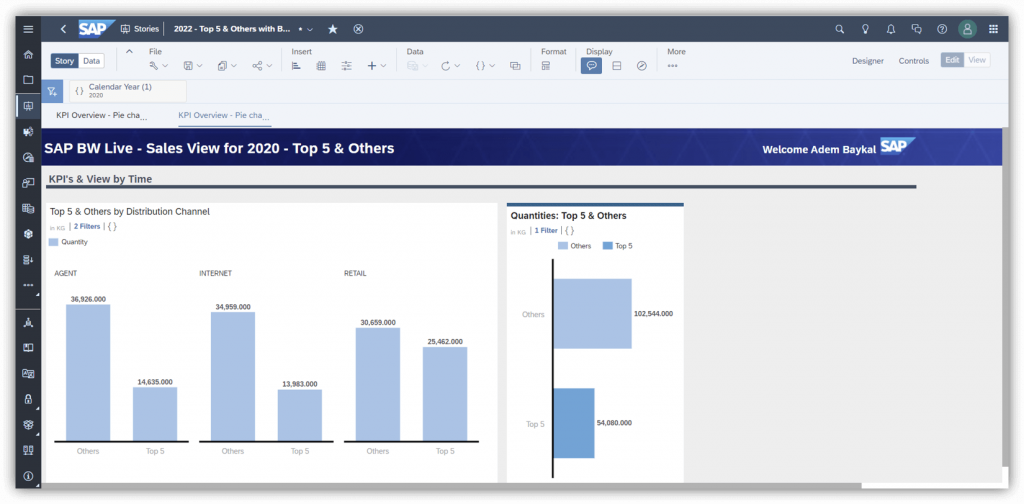Switch to View mode toggle
This screenshot has width=1024, height=504.
(x=977, y=60)
